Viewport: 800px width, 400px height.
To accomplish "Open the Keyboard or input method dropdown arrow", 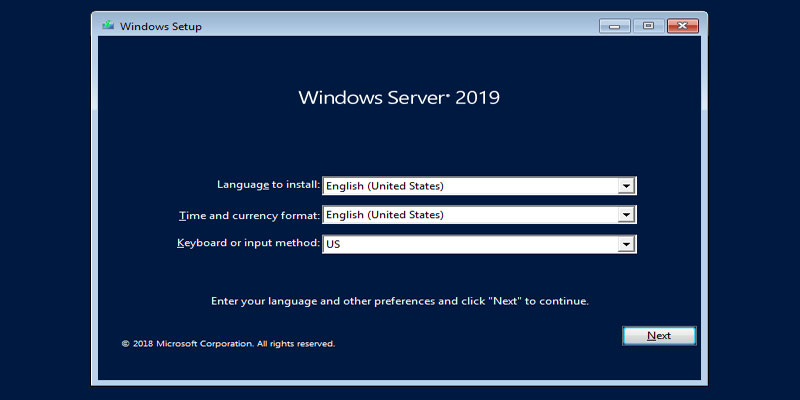I will [x=626, y=244].
